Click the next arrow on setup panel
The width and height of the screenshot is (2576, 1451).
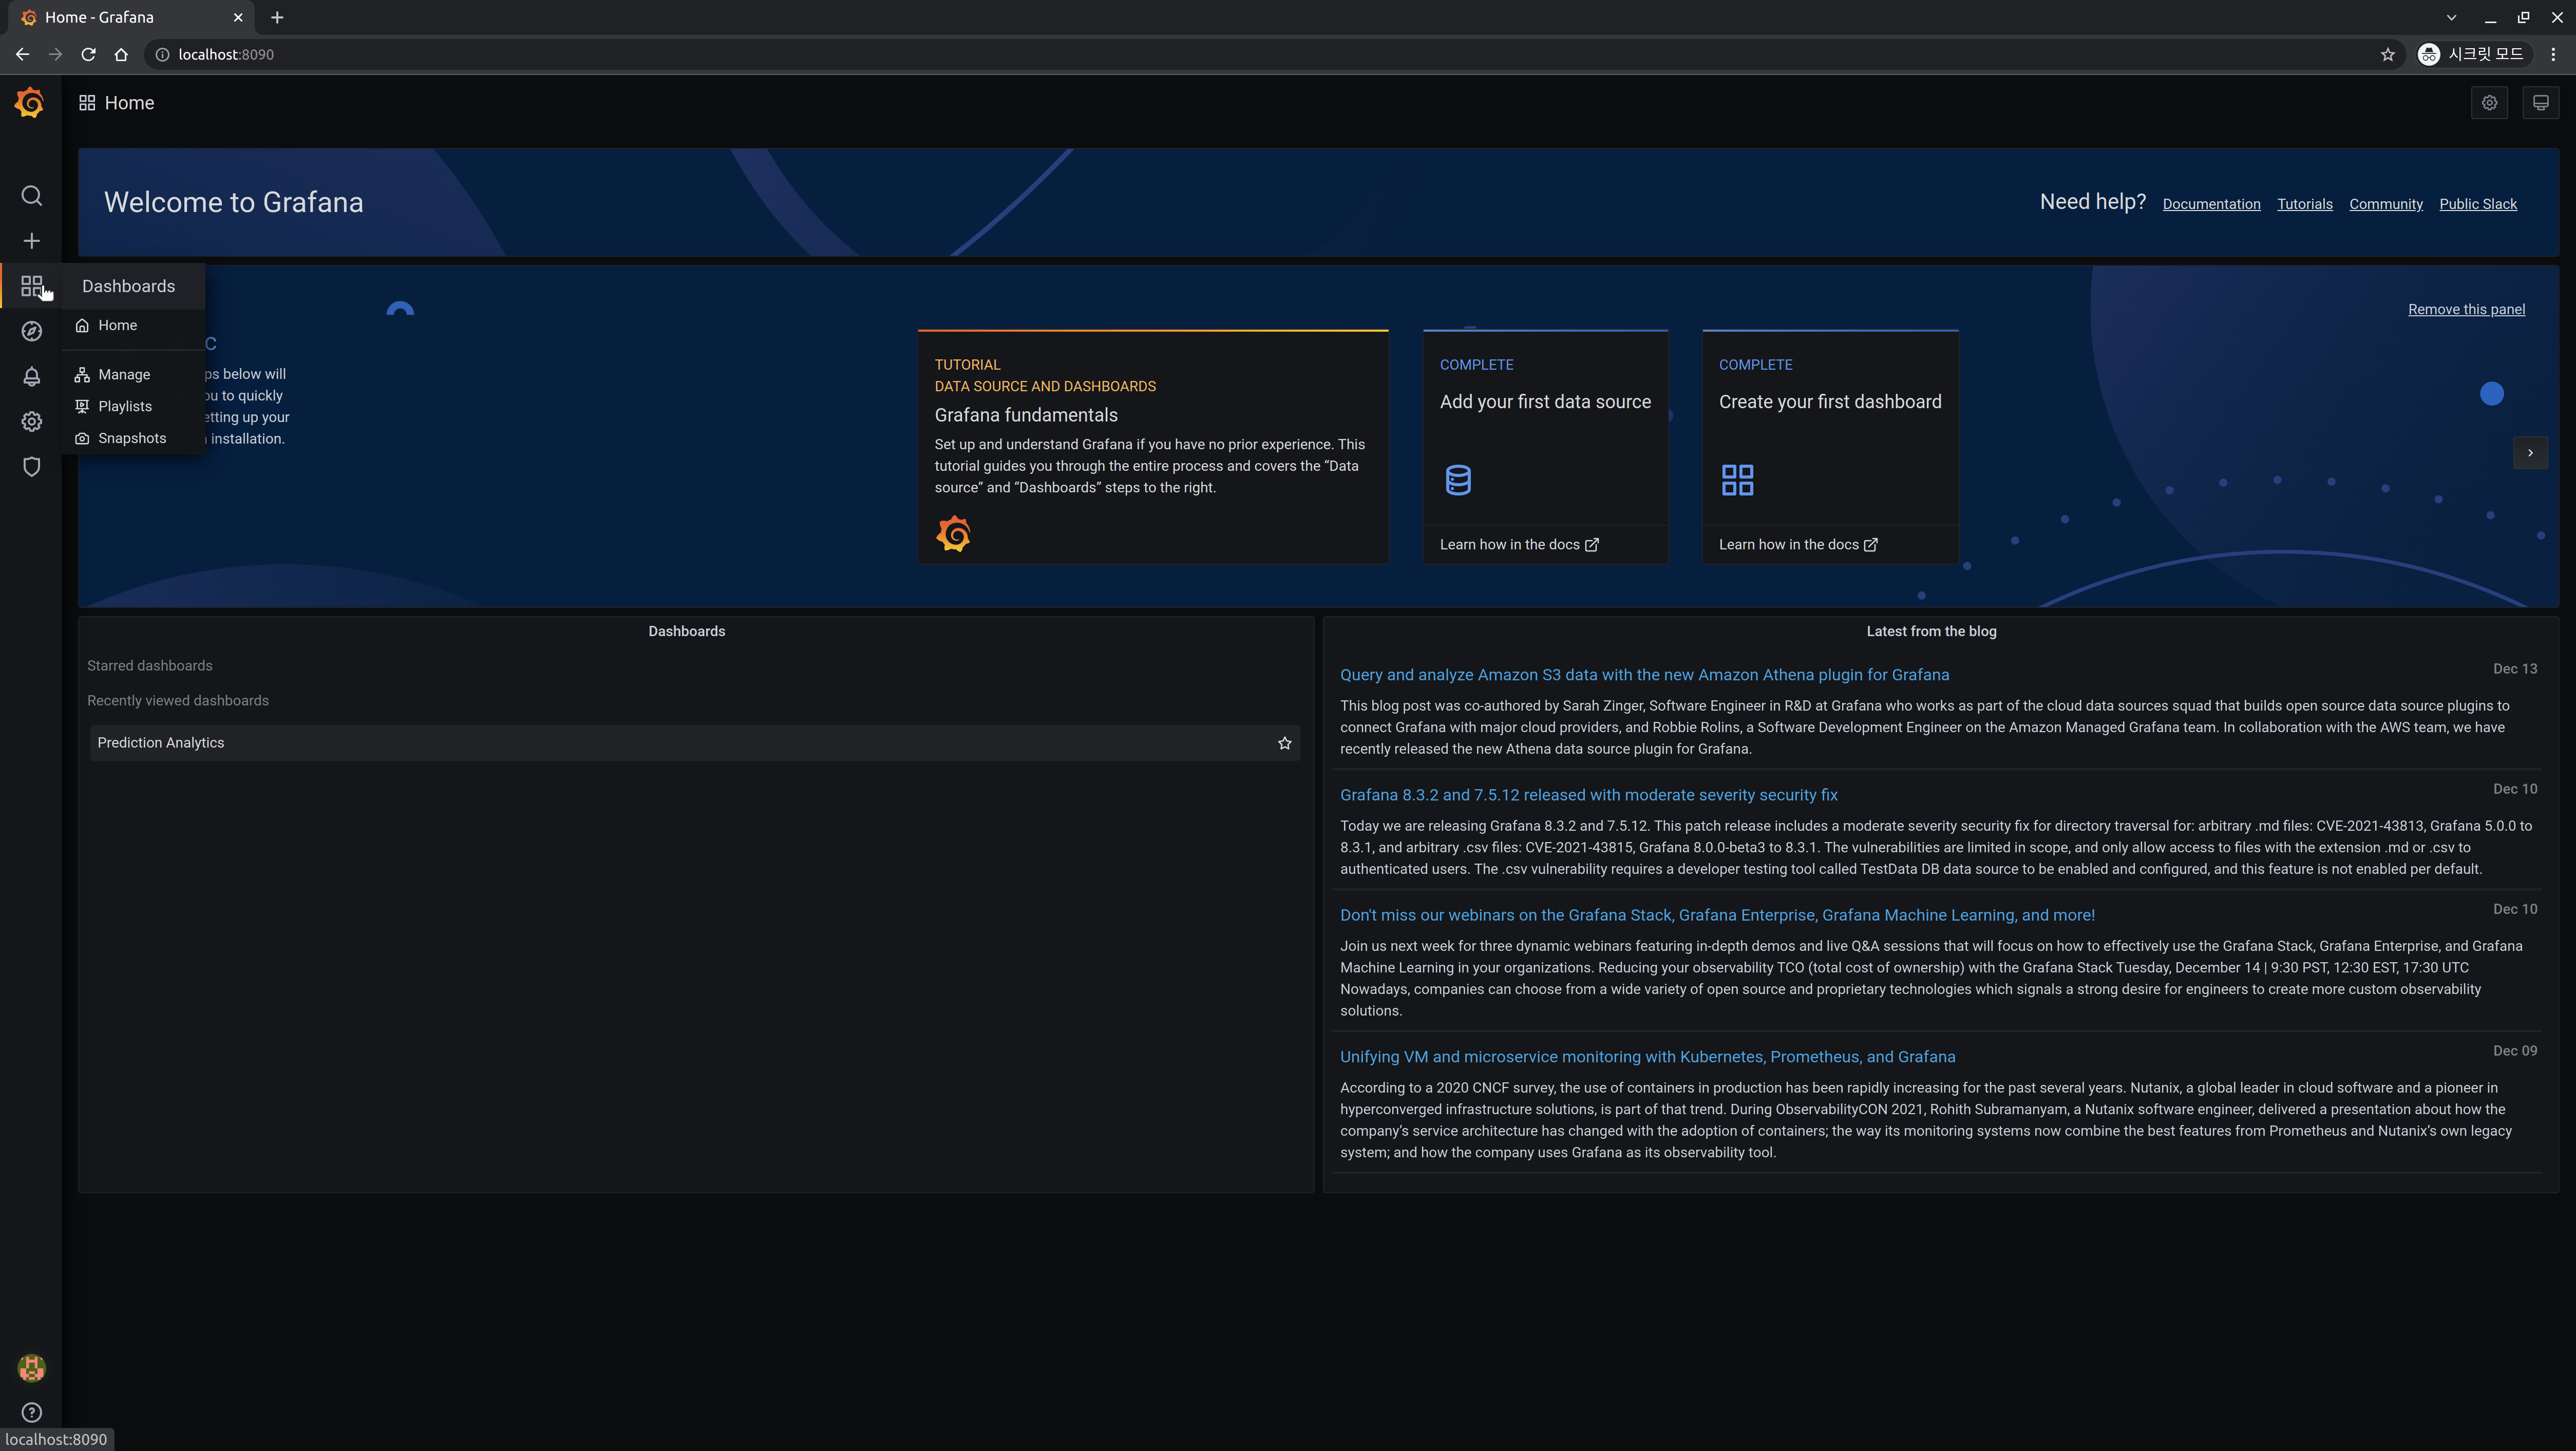[2530, 453]
